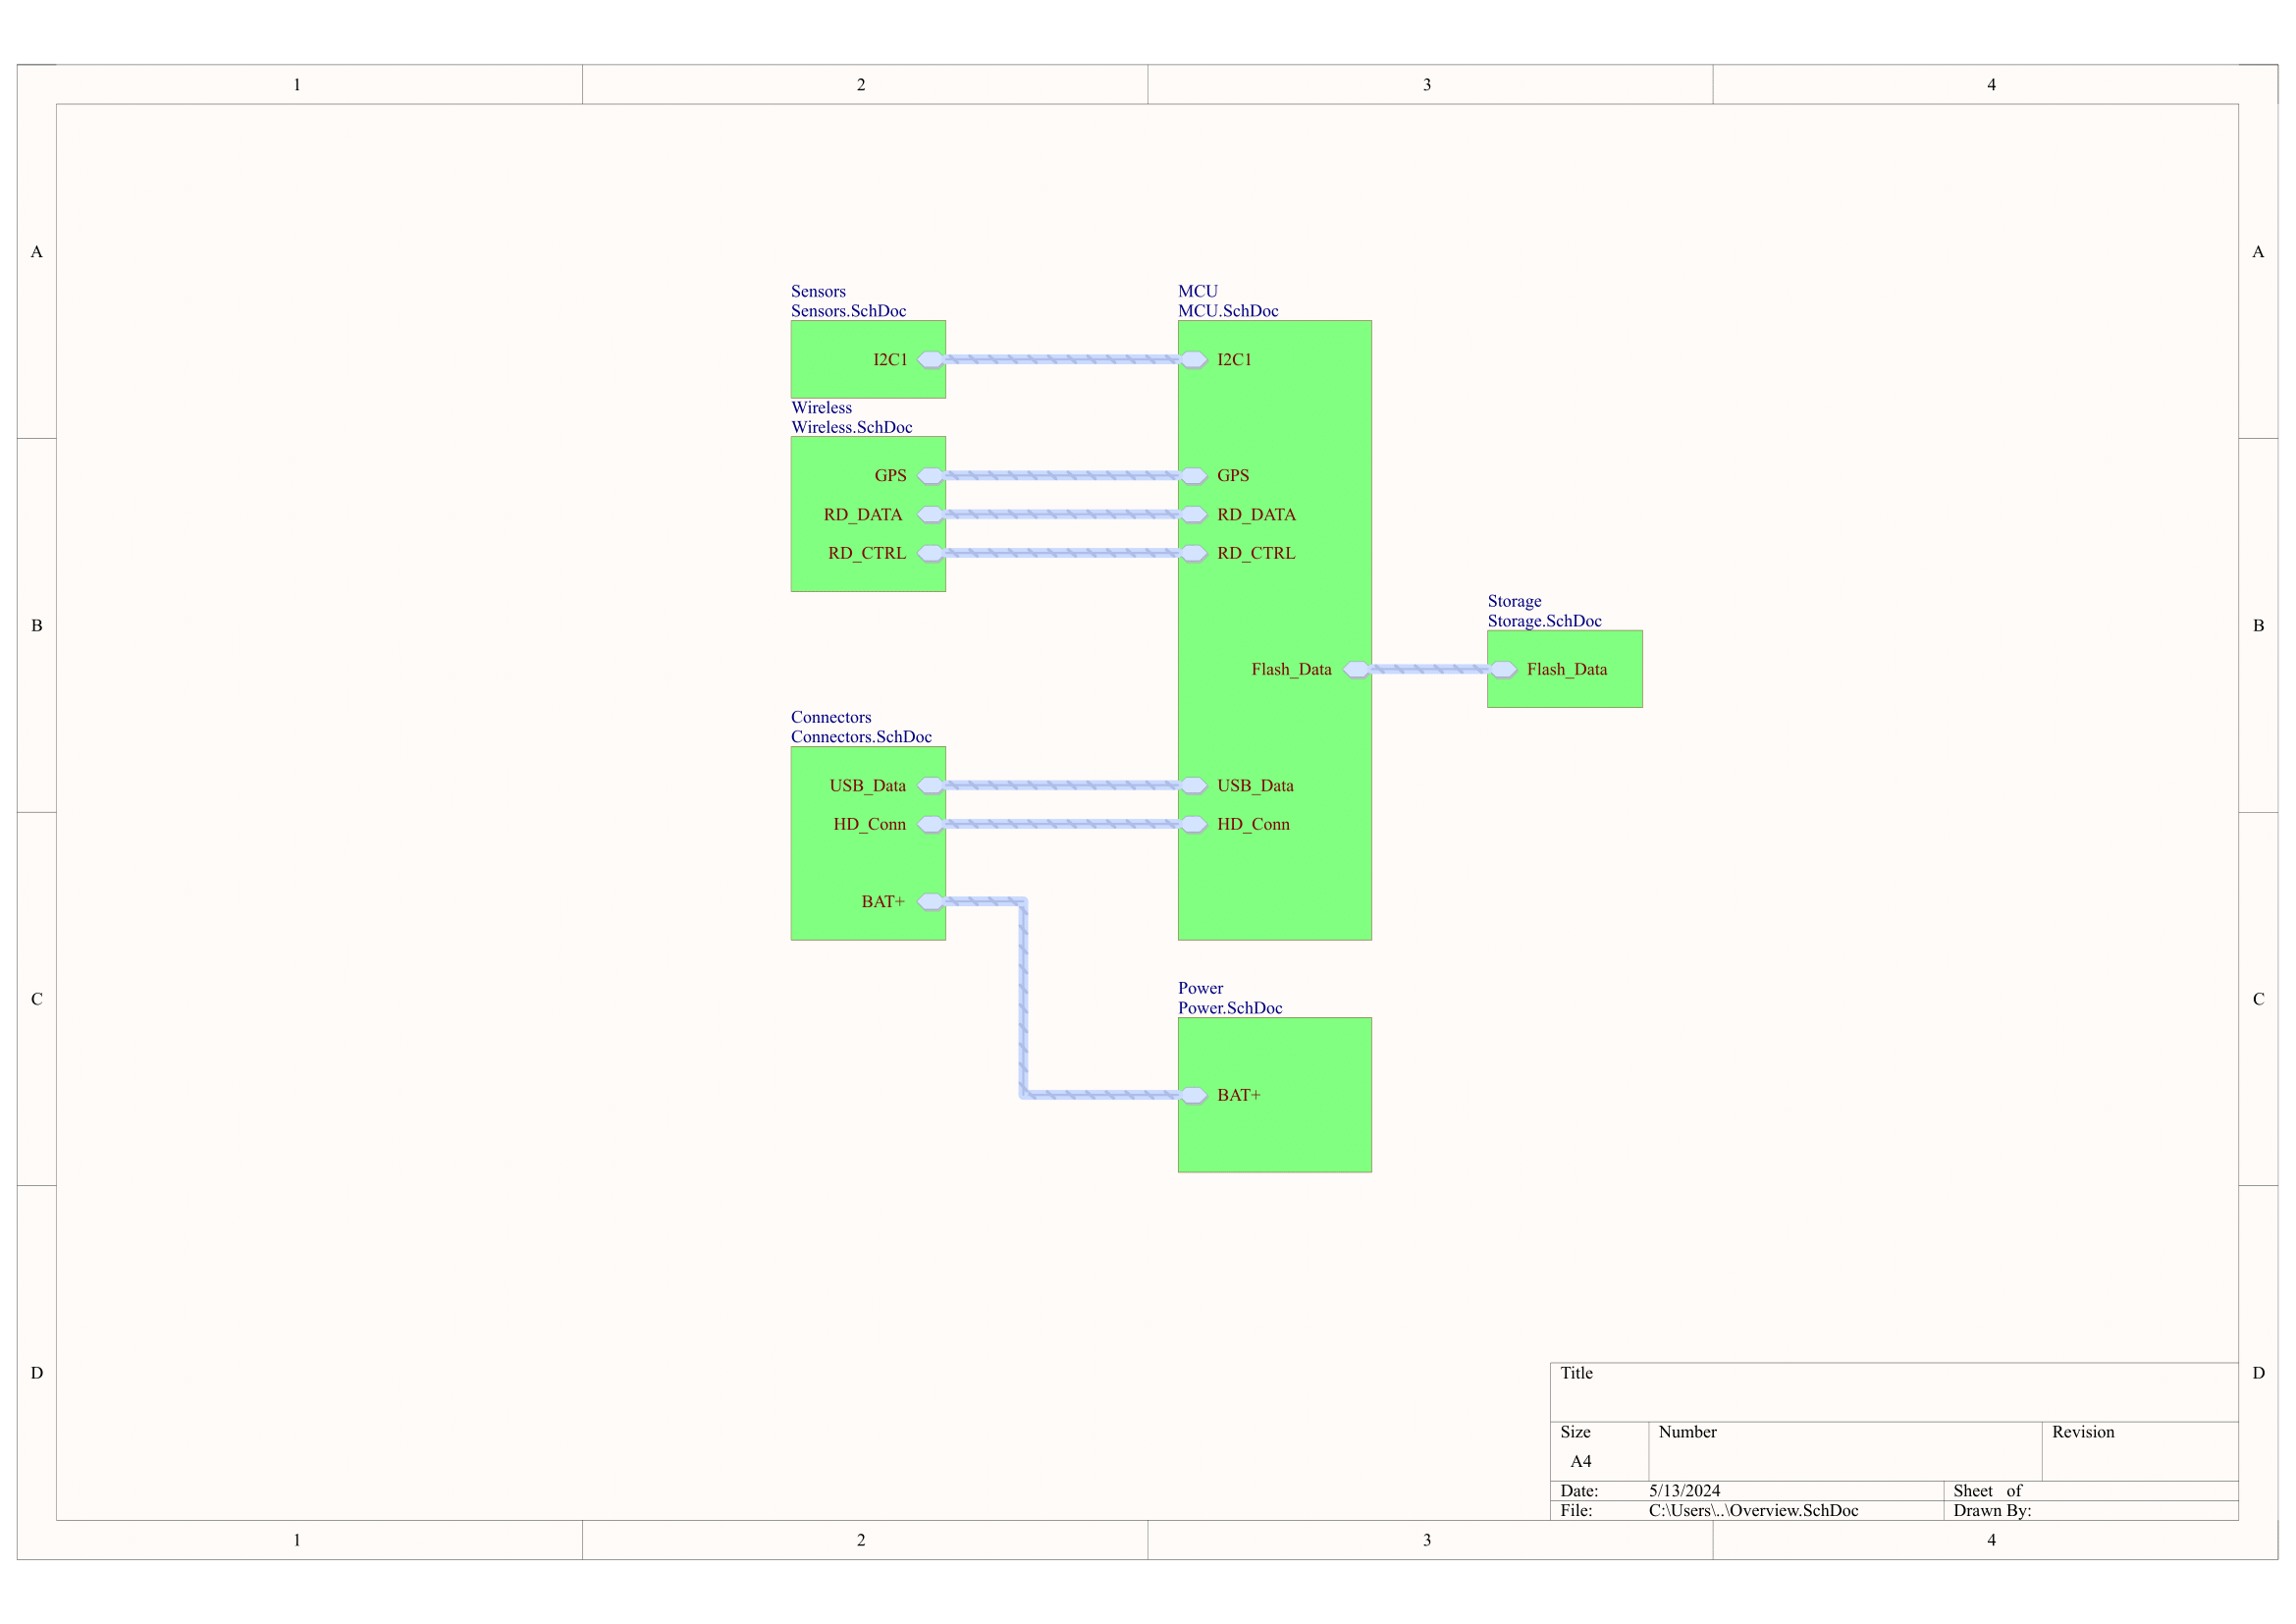Screen dimensions: 2296x1624
Task: Select HD_Conn port icon on Connectors sheet
Action: tap(931, 824)
